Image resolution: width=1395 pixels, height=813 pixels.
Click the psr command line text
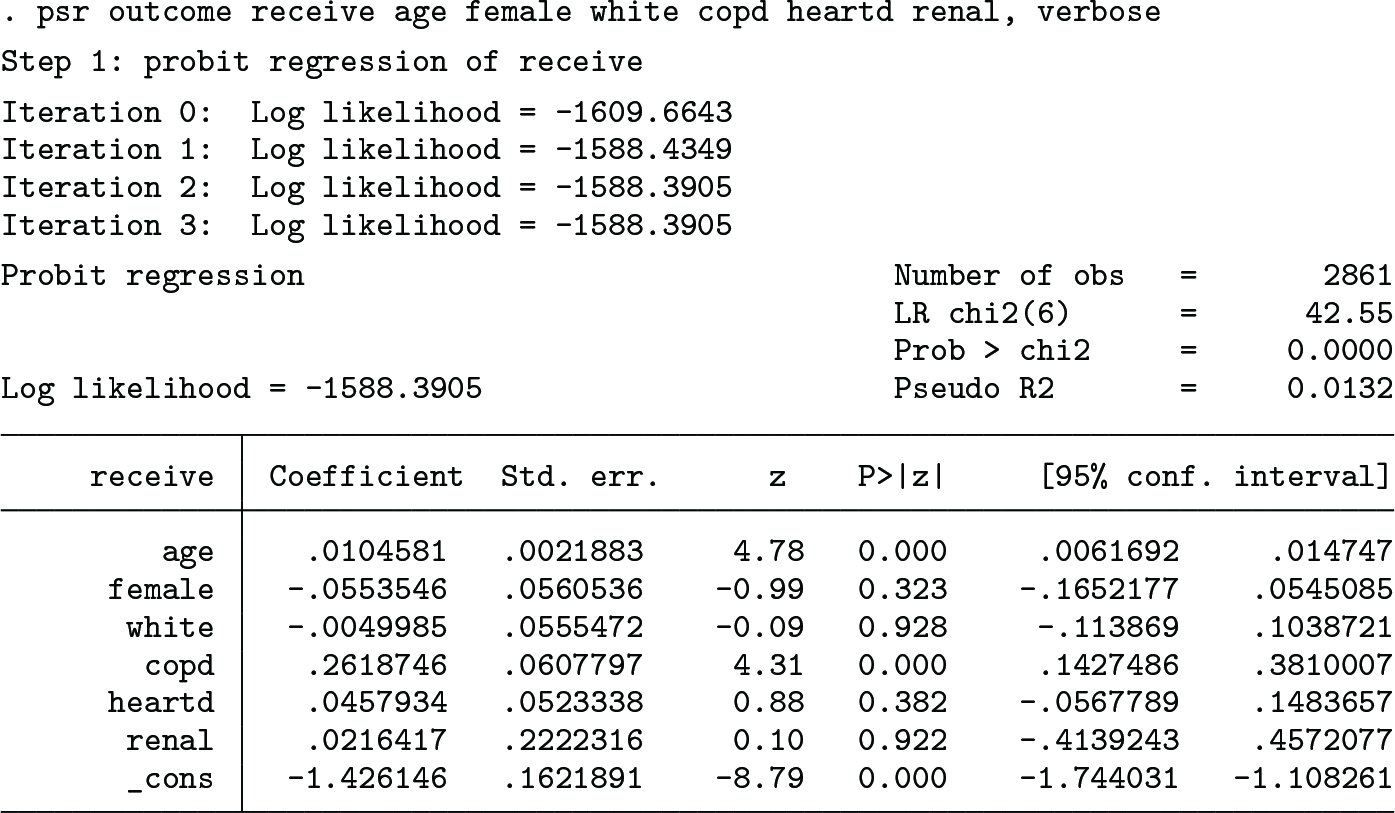coord(582,14)
